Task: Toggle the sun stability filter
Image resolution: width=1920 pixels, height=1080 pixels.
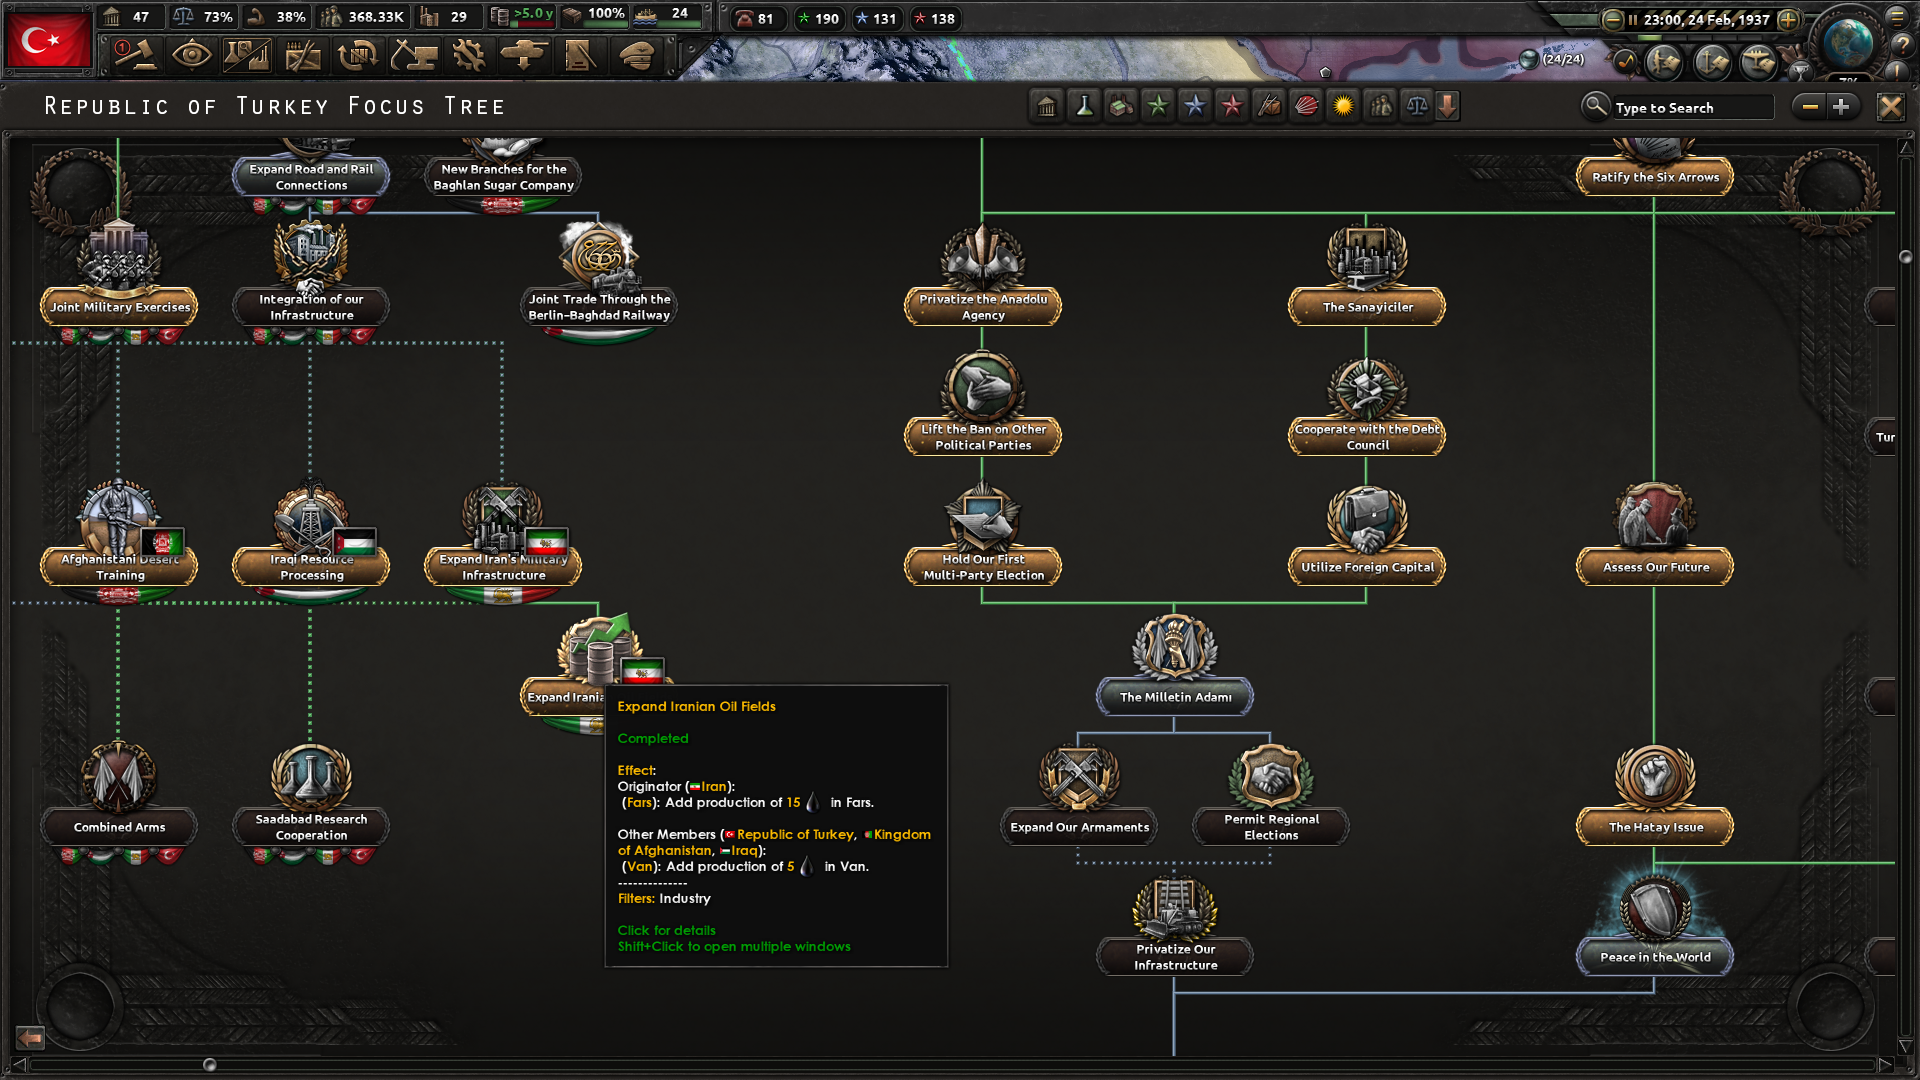Action: pos(1343,106)
